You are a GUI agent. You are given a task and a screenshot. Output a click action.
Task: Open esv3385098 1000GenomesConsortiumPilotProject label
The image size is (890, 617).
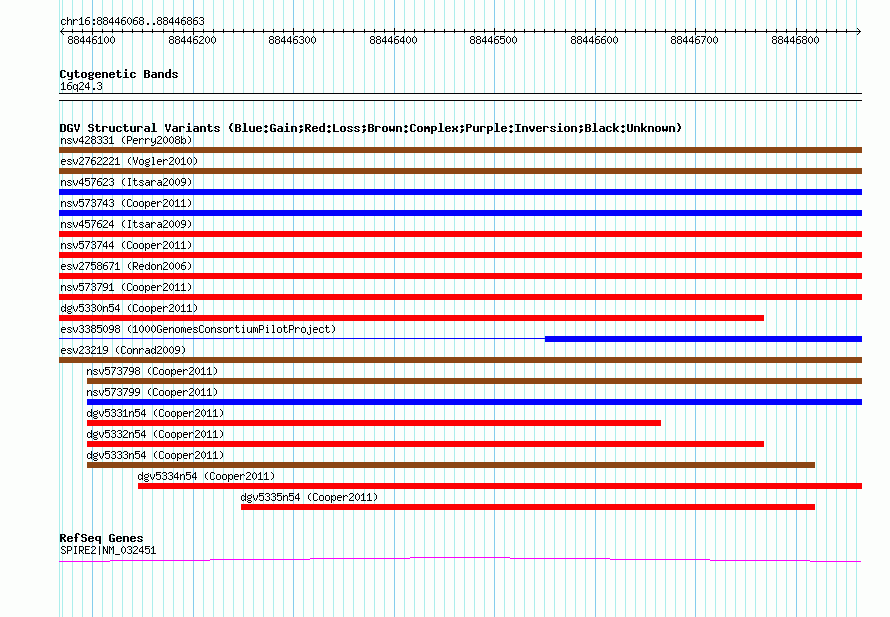point(198,329)
